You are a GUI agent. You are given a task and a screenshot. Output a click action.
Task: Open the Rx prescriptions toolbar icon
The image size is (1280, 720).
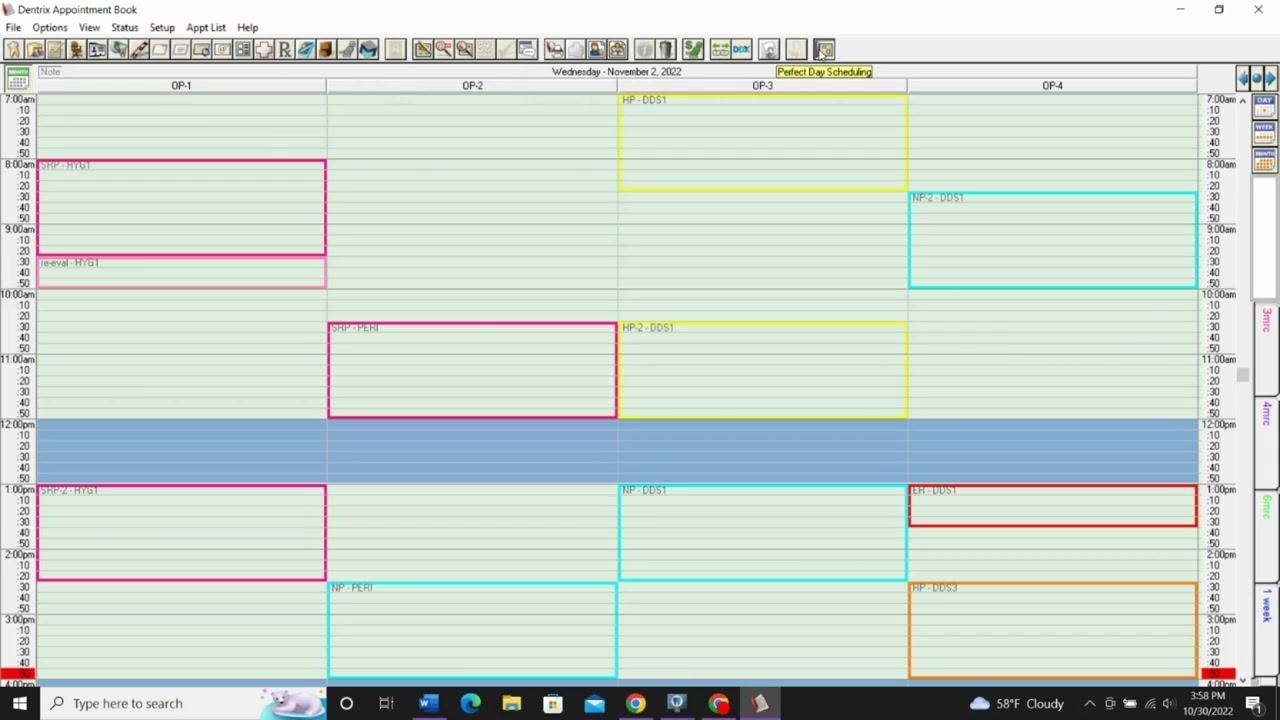click(x=285, y=49)
